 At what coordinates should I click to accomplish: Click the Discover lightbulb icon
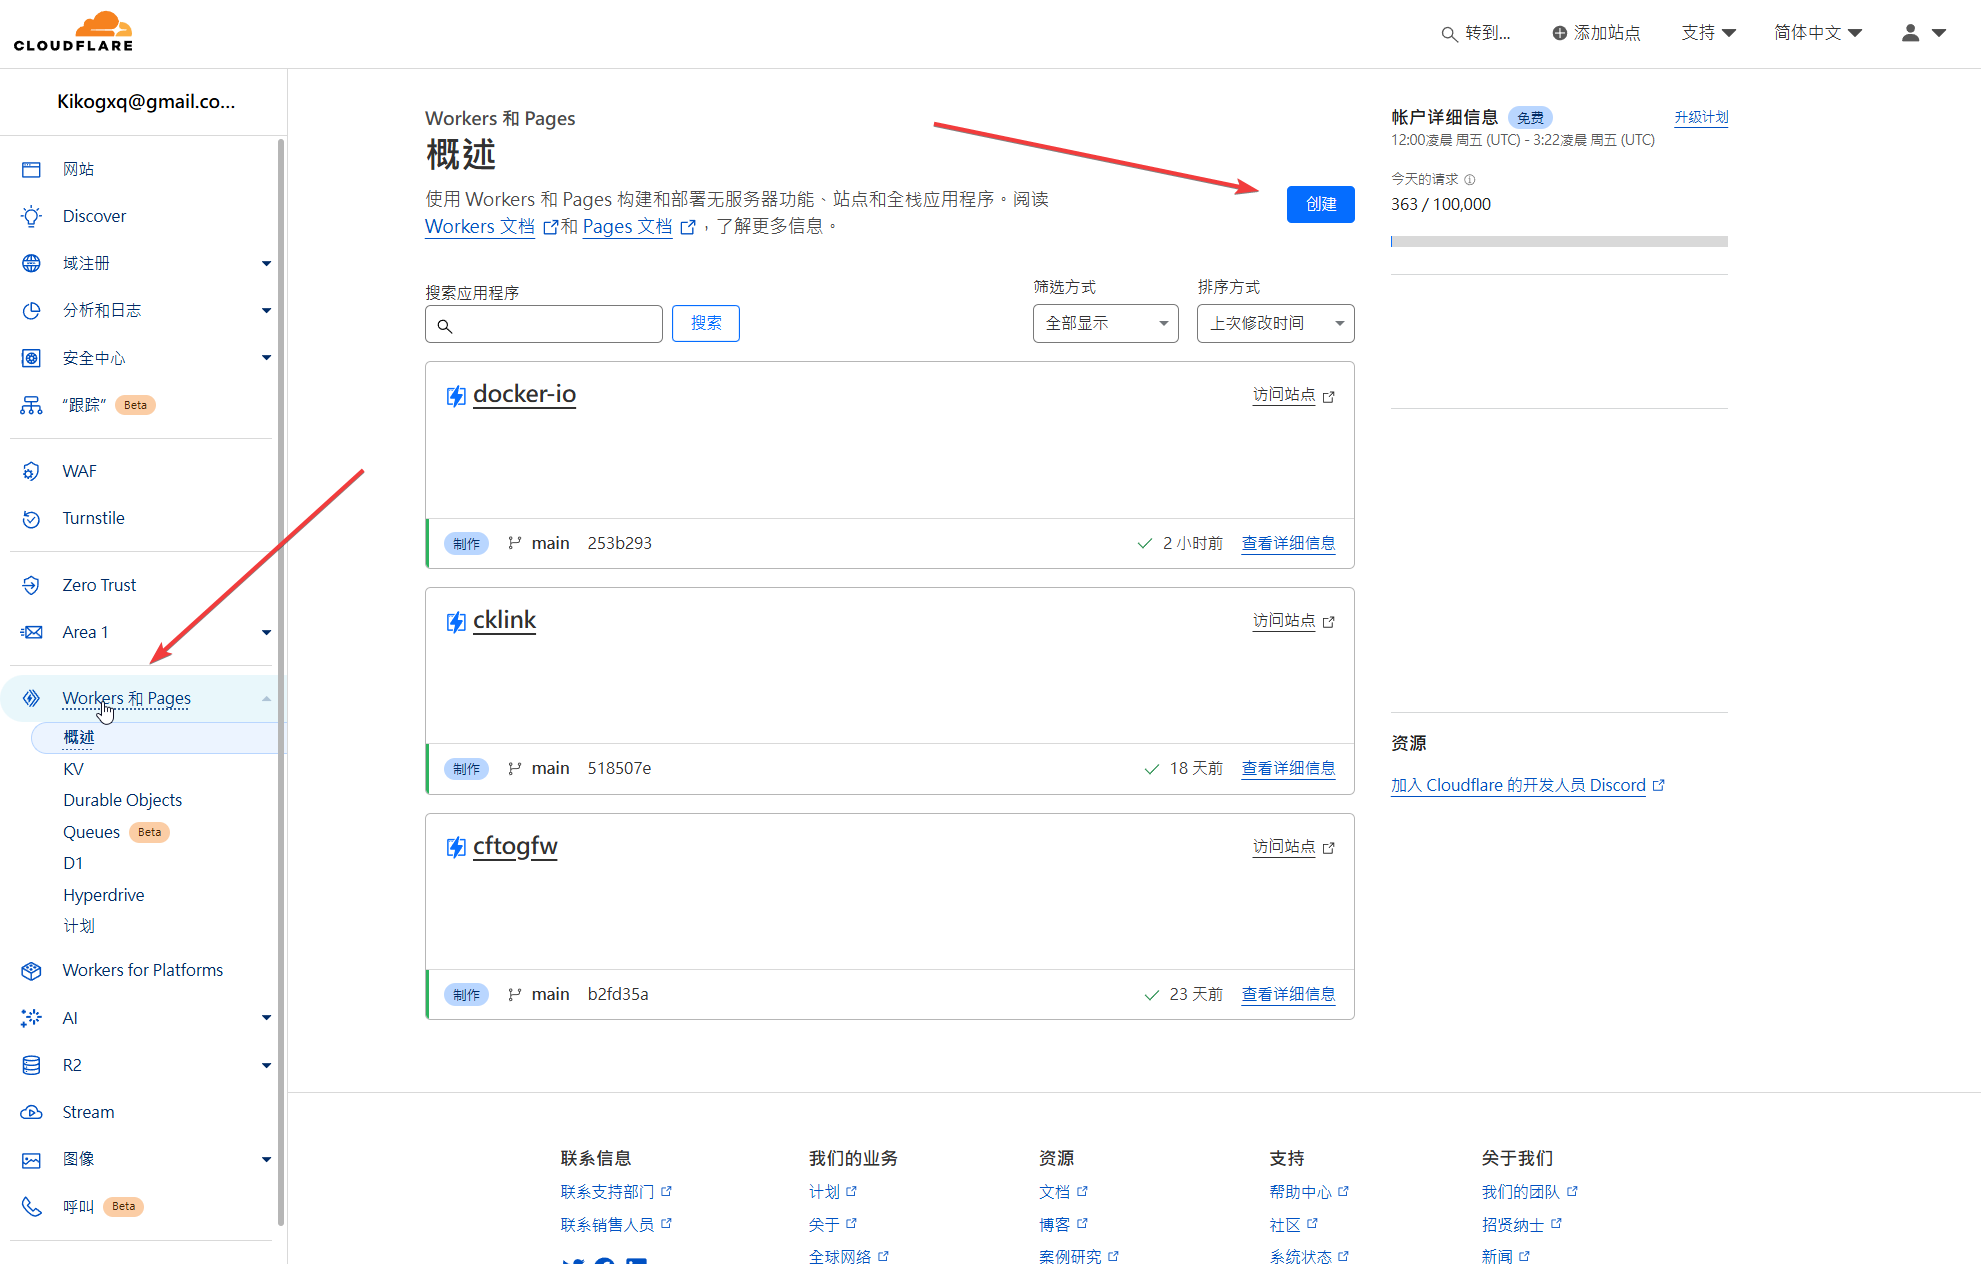click(31, 216)
